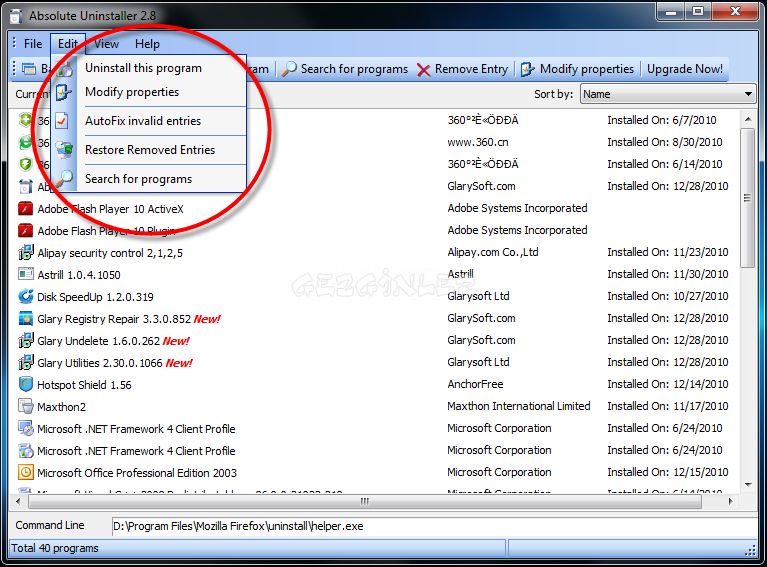Click the toolbar Search for programs magnifier icon
The width and height of the screenshot is (767, 567).
tap(289, 69)
